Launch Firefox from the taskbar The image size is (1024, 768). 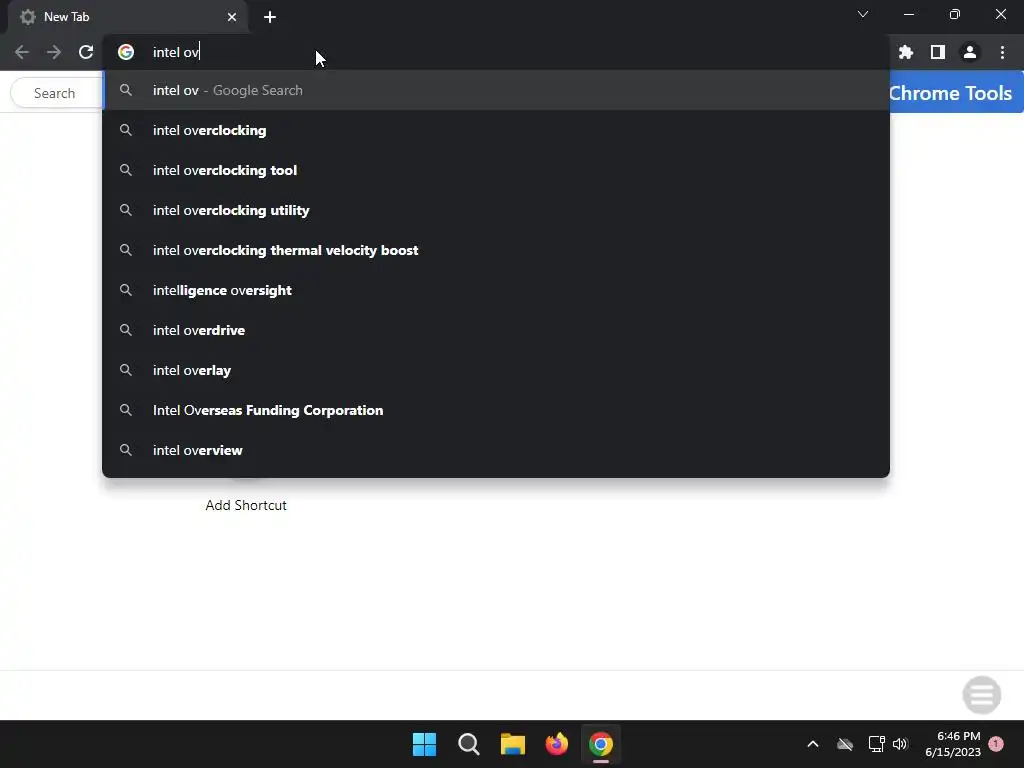tap(556, 744)
